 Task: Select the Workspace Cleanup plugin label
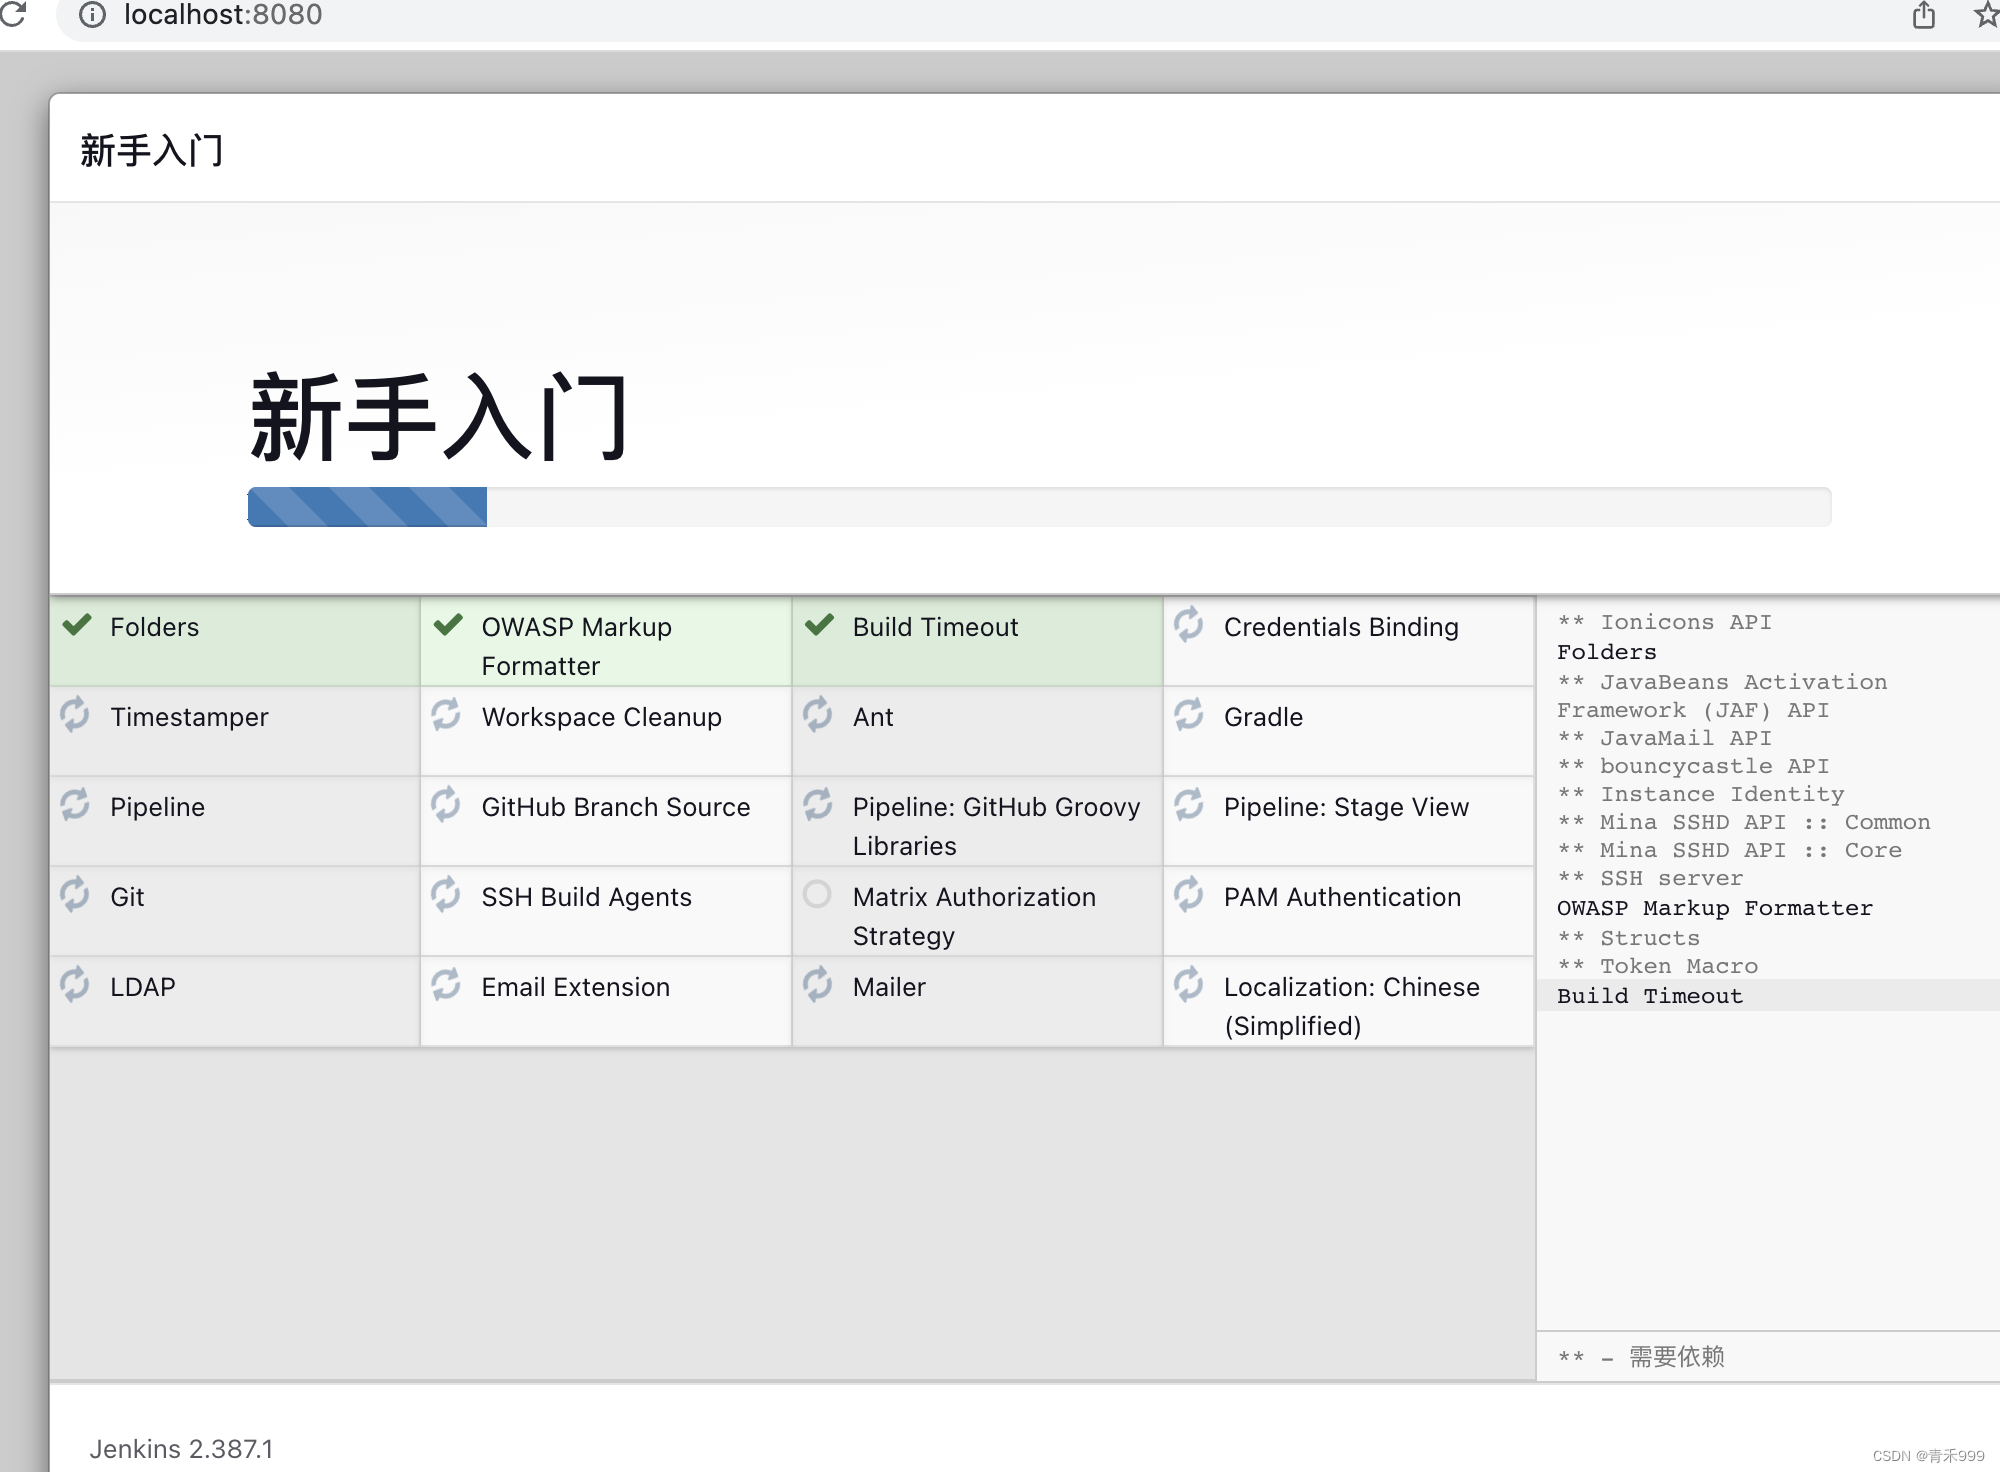click(601, 717)
